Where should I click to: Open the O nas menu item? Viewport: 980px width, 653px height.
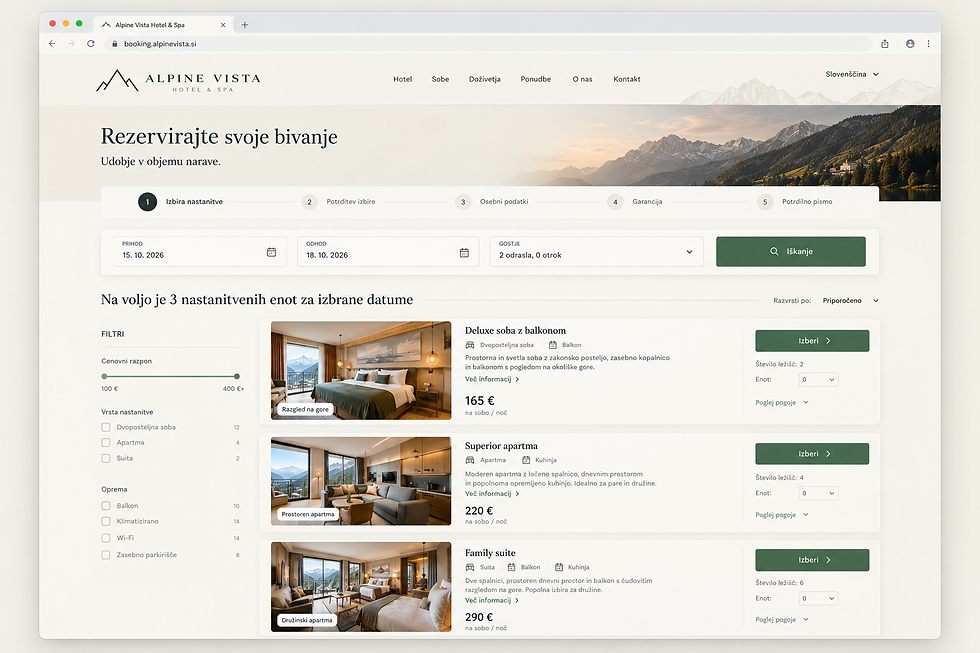pyautogui.click(x=582, y=79)
